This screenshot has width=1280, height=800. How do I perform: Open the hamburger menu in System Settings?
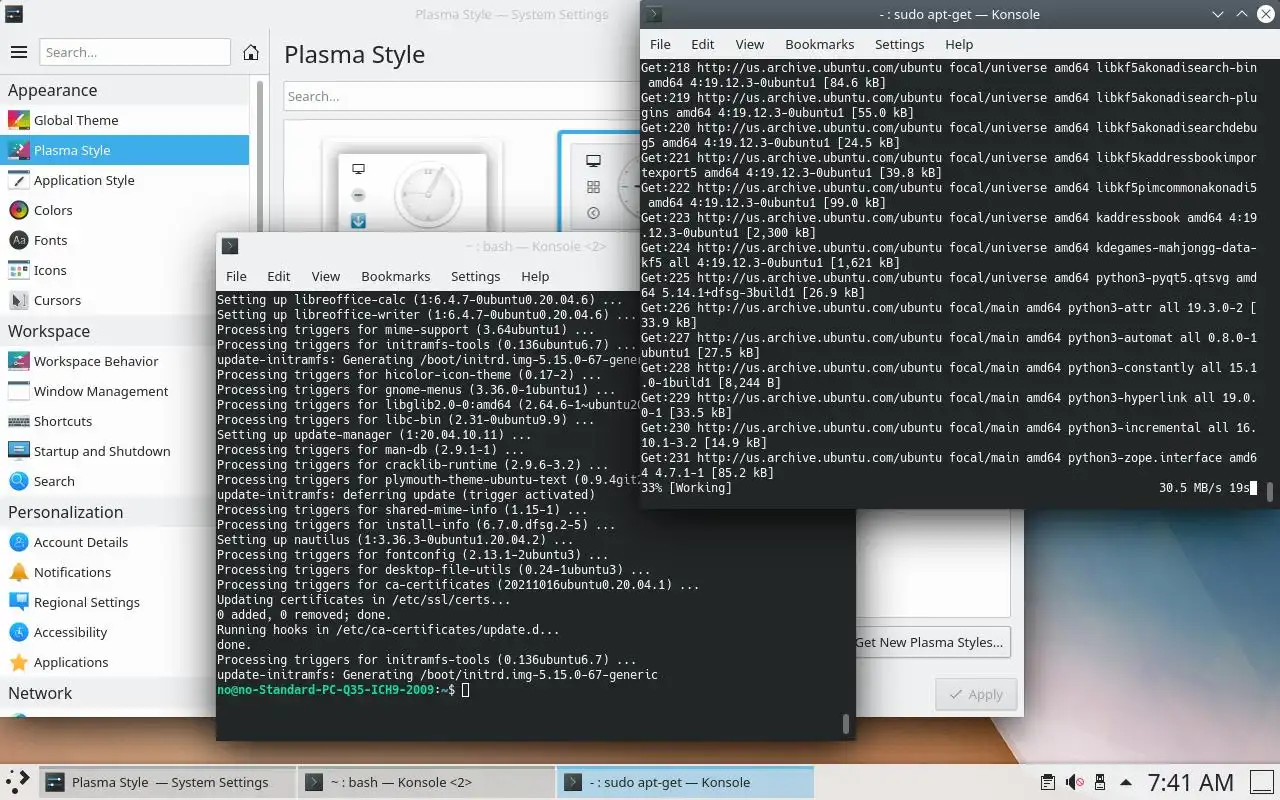(x=18, y=52)
